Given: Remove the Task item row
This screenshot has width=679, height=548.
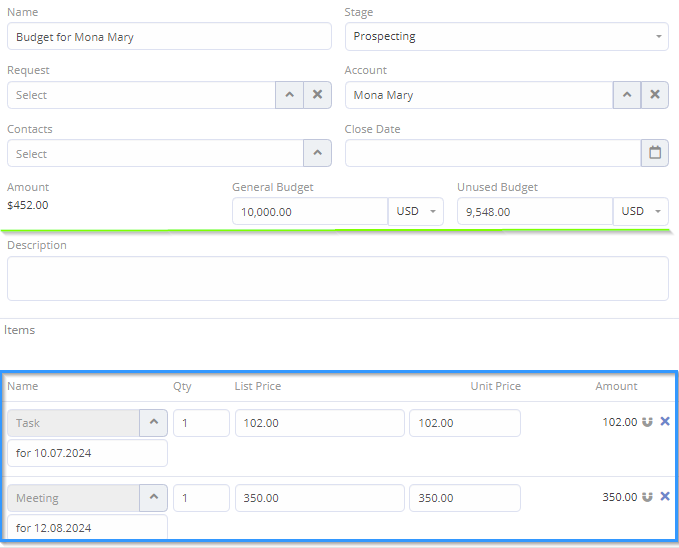Looking at the screenshot, I should click(665, 422).
